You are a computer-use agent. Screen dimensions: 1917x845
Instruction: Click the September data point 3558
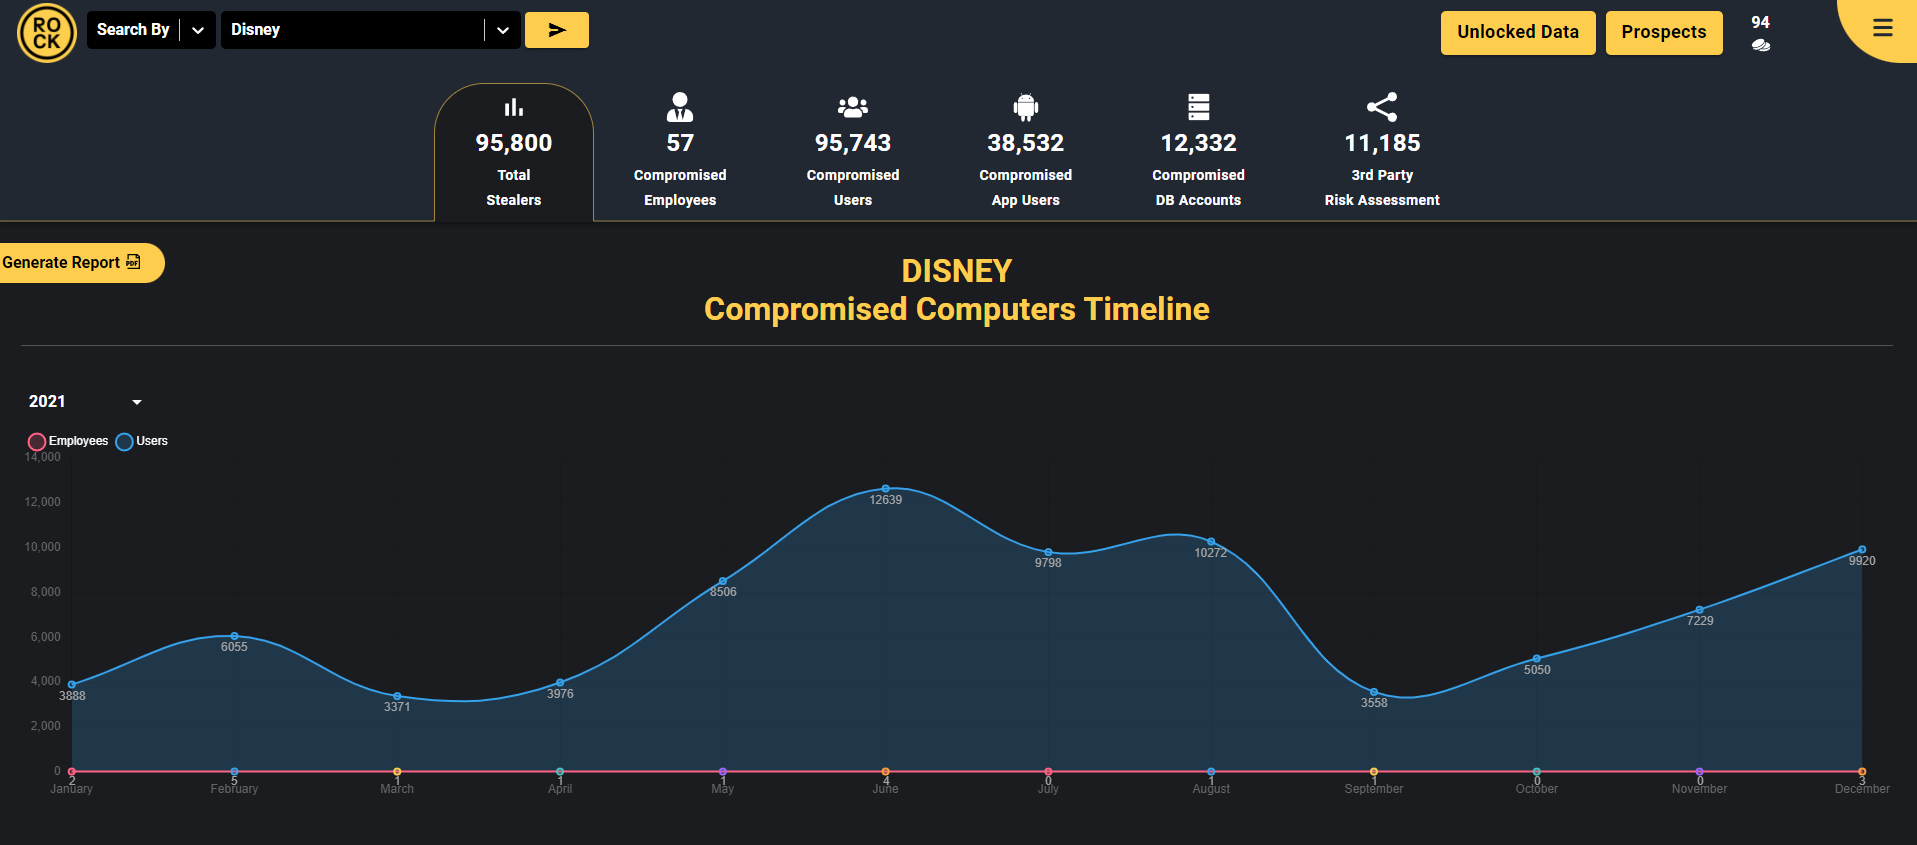(1374, 692)
